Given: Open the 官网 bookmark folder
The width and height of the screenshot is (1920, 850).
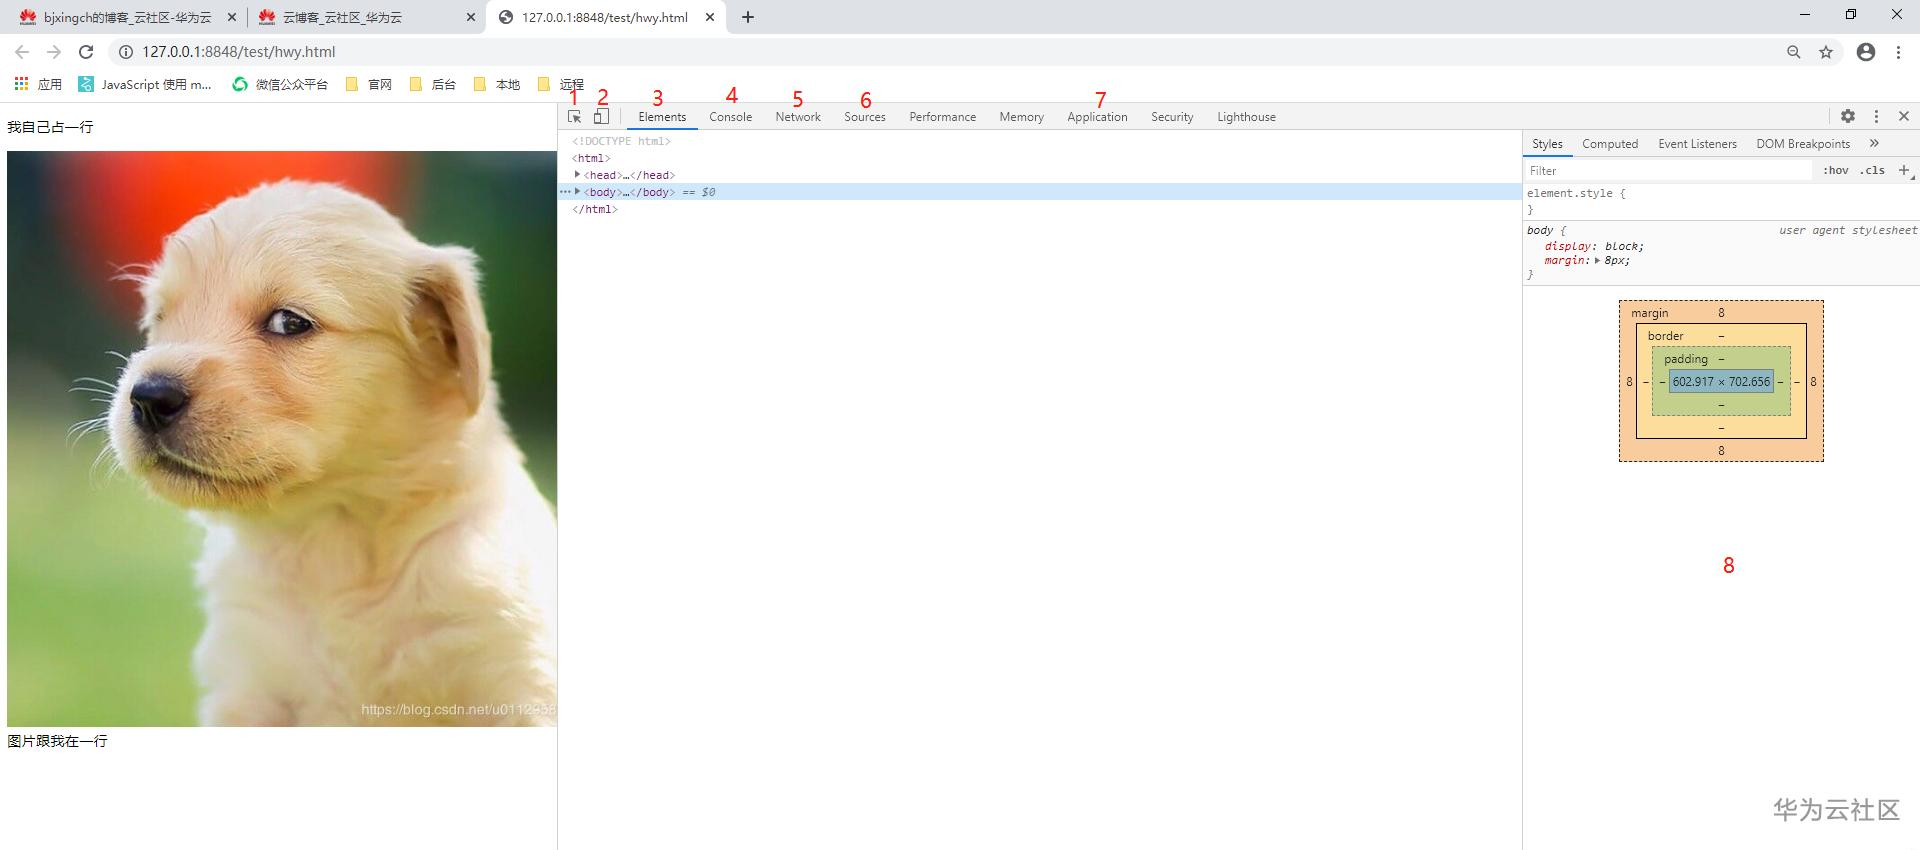Looking at the screenshot, I should coord(368,84).
